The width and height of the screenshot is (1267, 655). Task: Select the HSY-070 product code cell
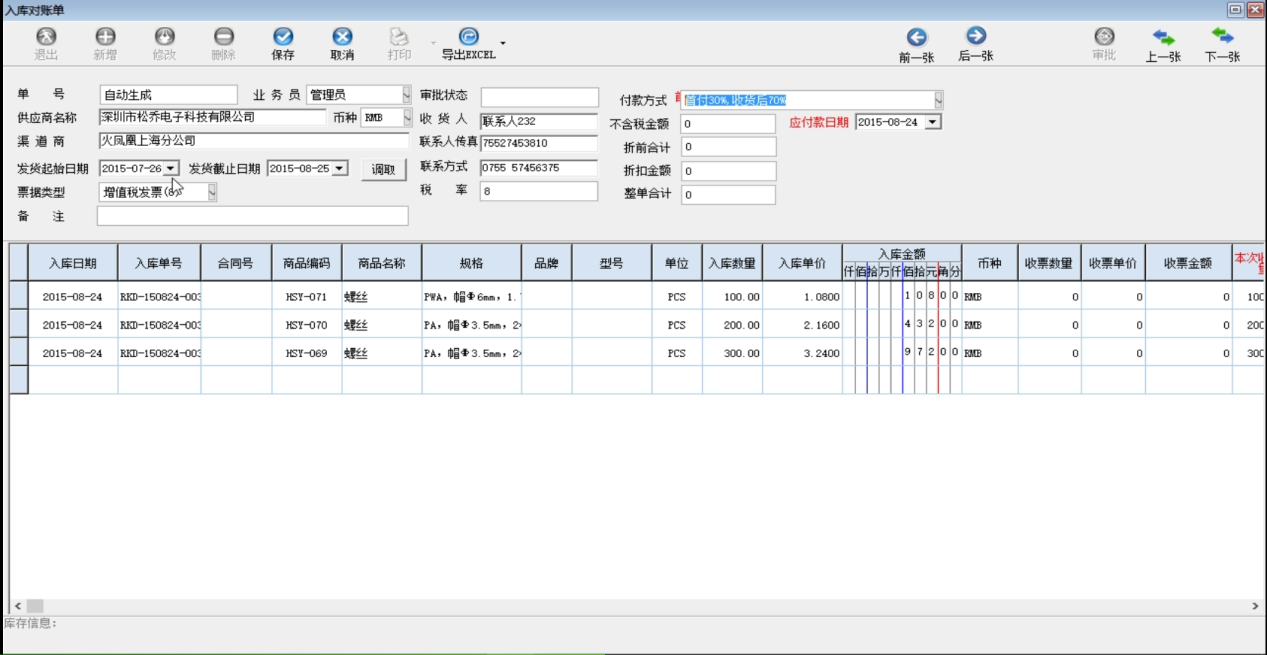coord(307,325)
